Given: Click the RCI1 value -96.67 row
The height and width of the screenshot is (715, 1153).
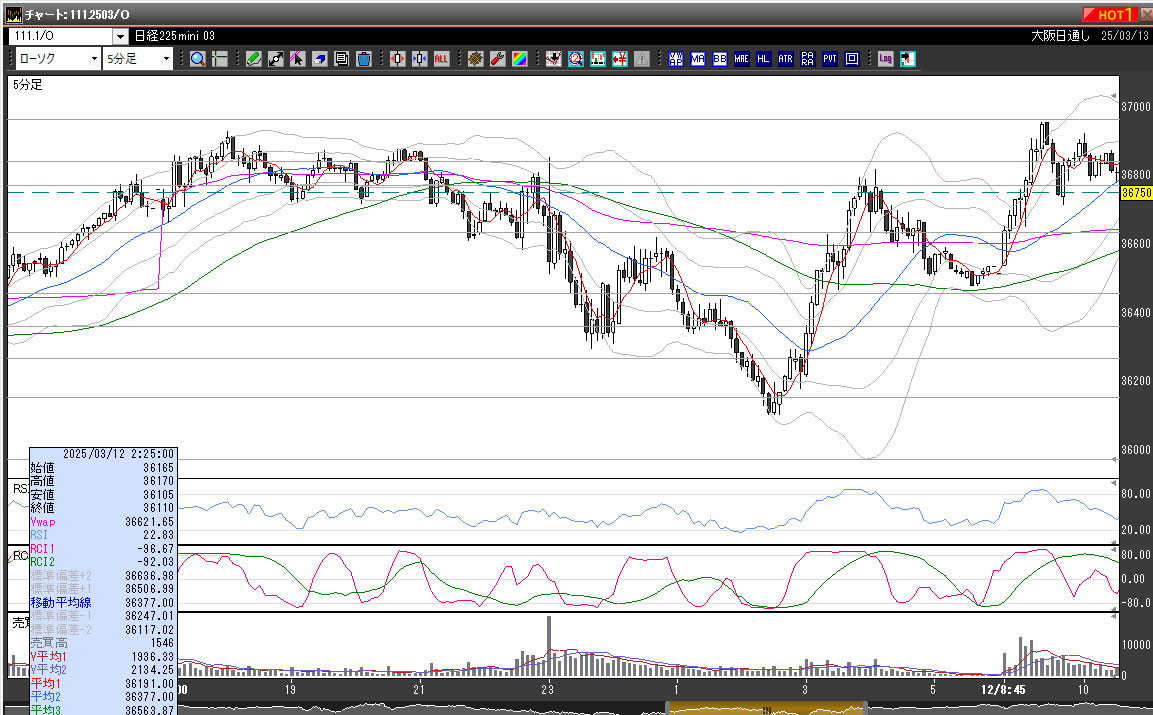Looking at the screenshot, I should (x=103, y=549).
